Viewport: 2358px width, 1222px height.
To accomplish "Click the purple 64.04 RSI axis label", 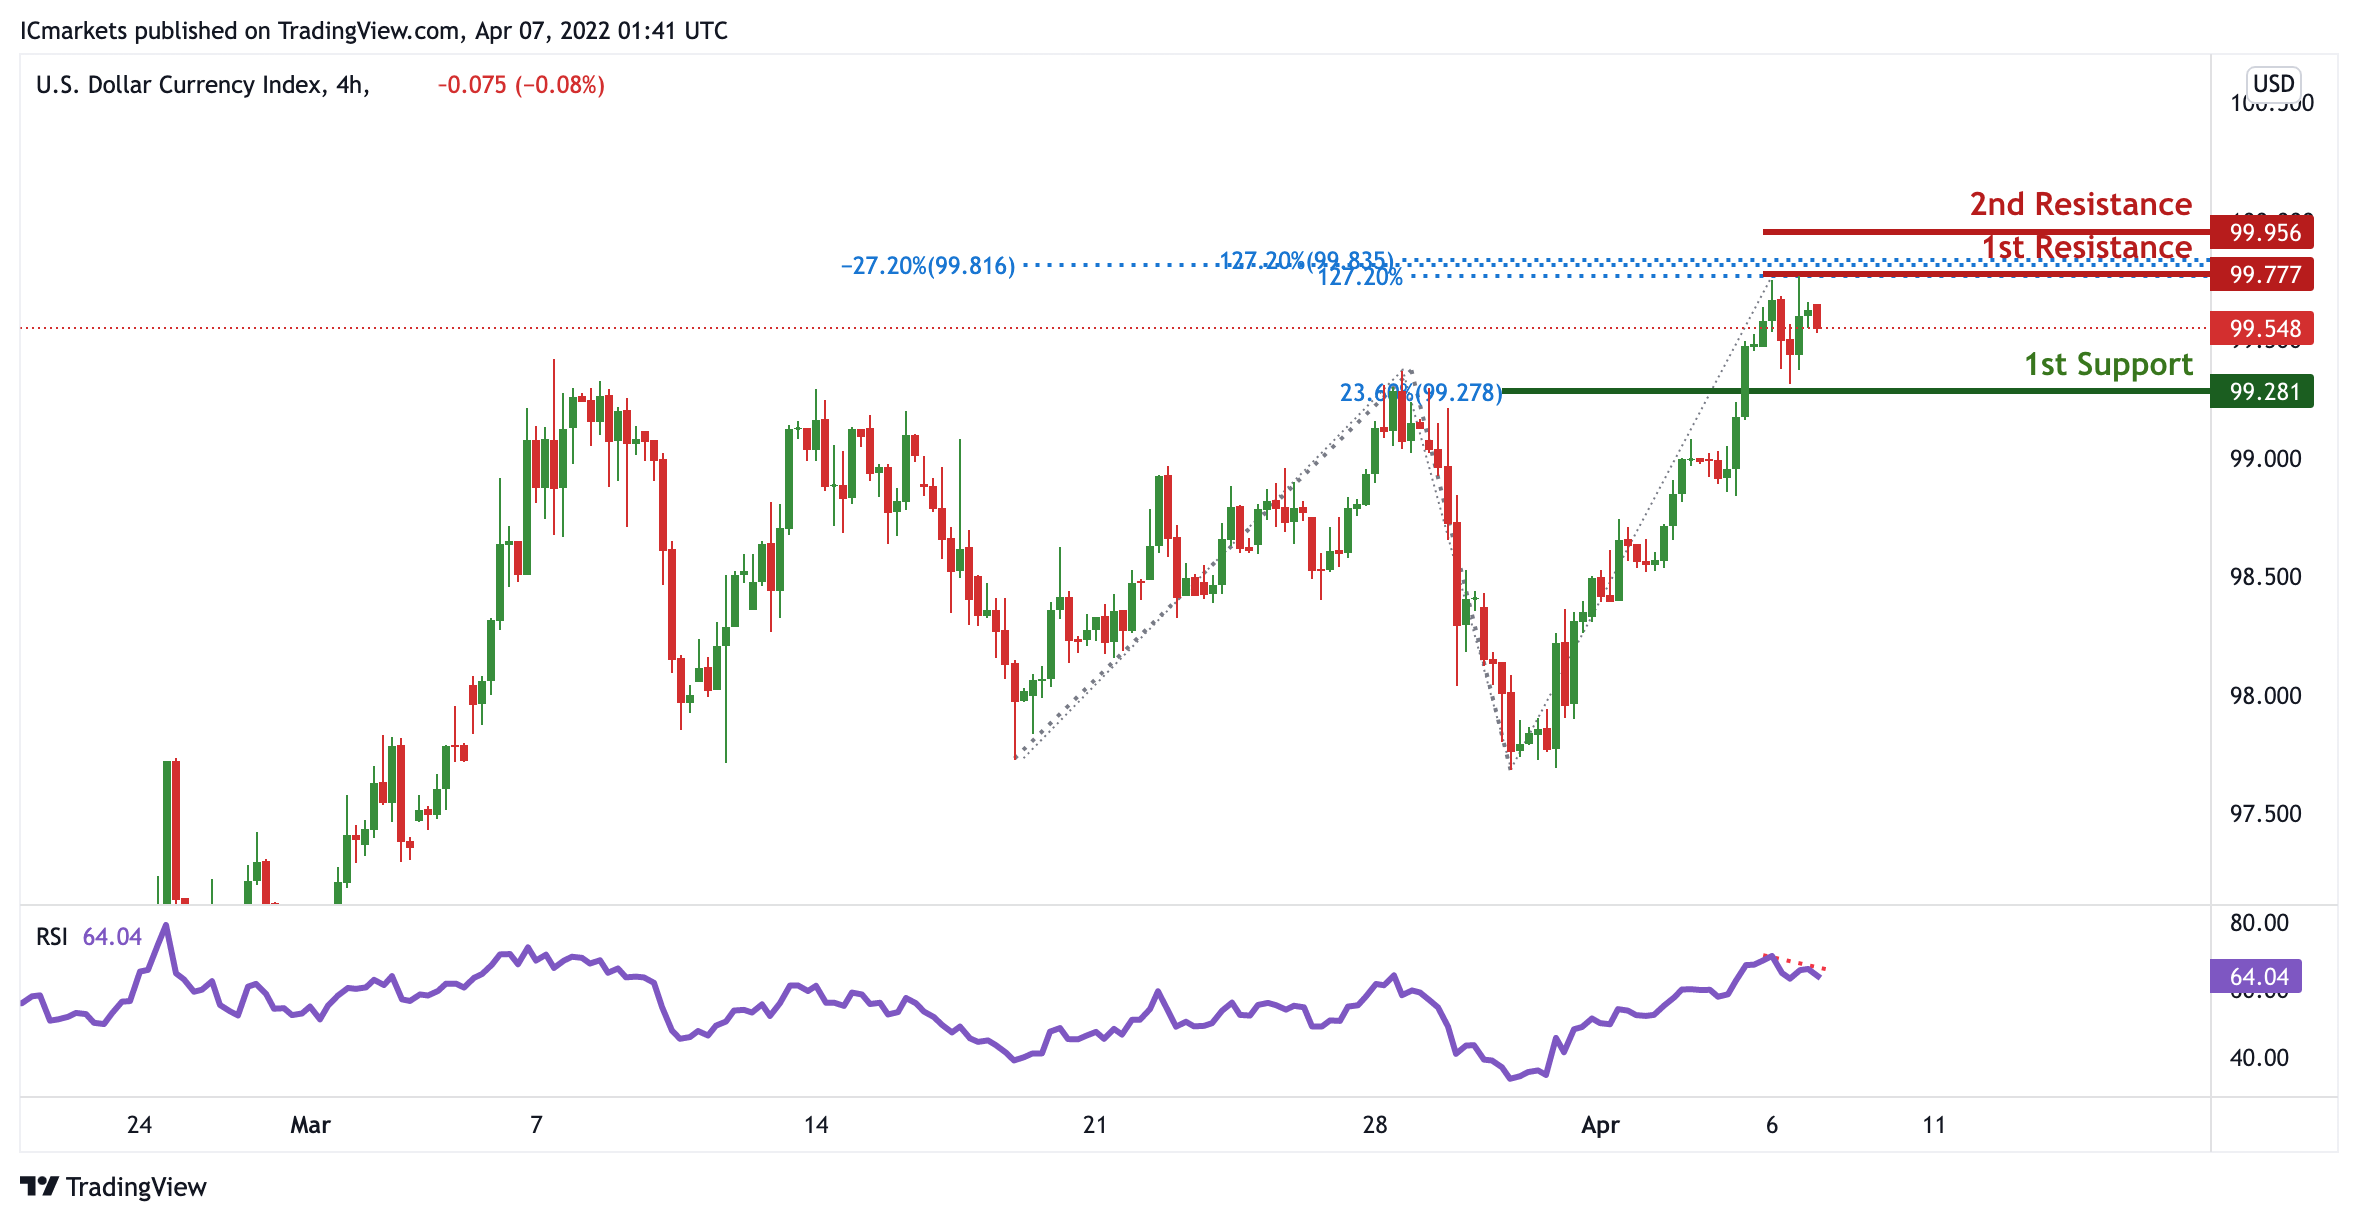I will 2257,976.
